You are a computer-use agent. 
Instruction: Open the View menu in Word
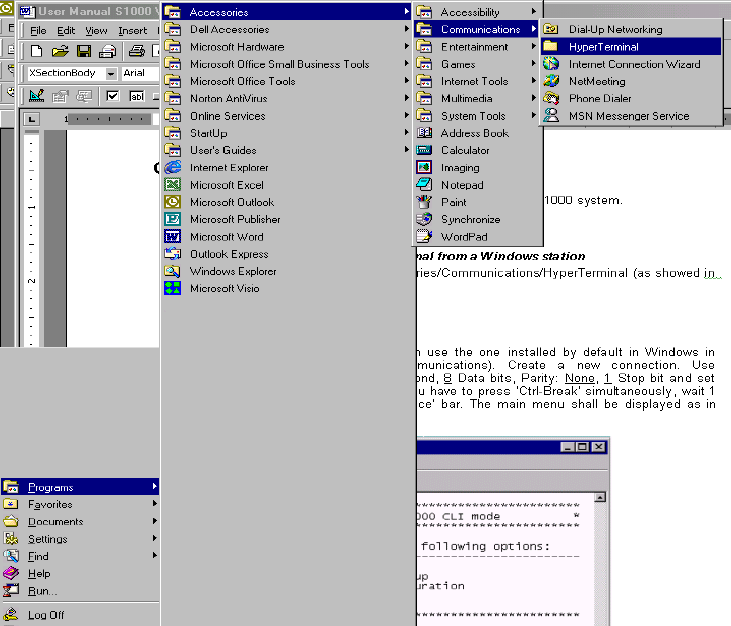click(x=96, y=31)
